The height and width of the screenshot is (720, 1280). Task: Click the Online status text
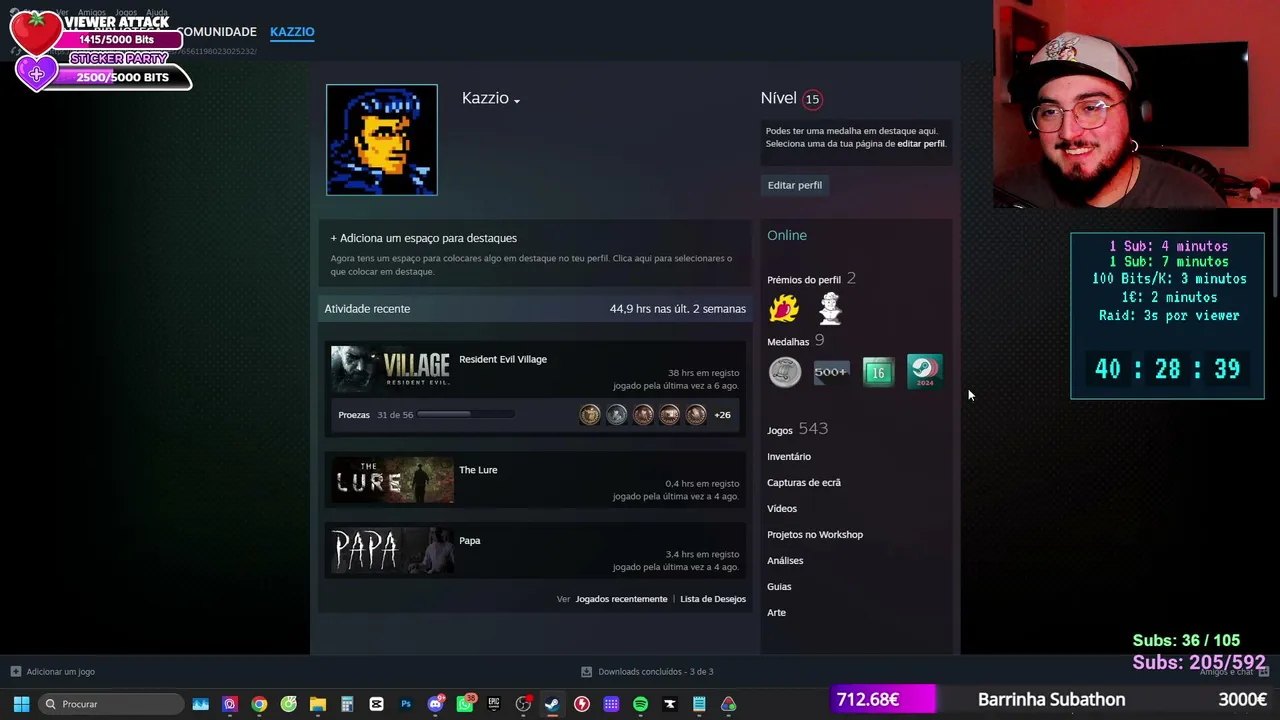coord(787,235)
